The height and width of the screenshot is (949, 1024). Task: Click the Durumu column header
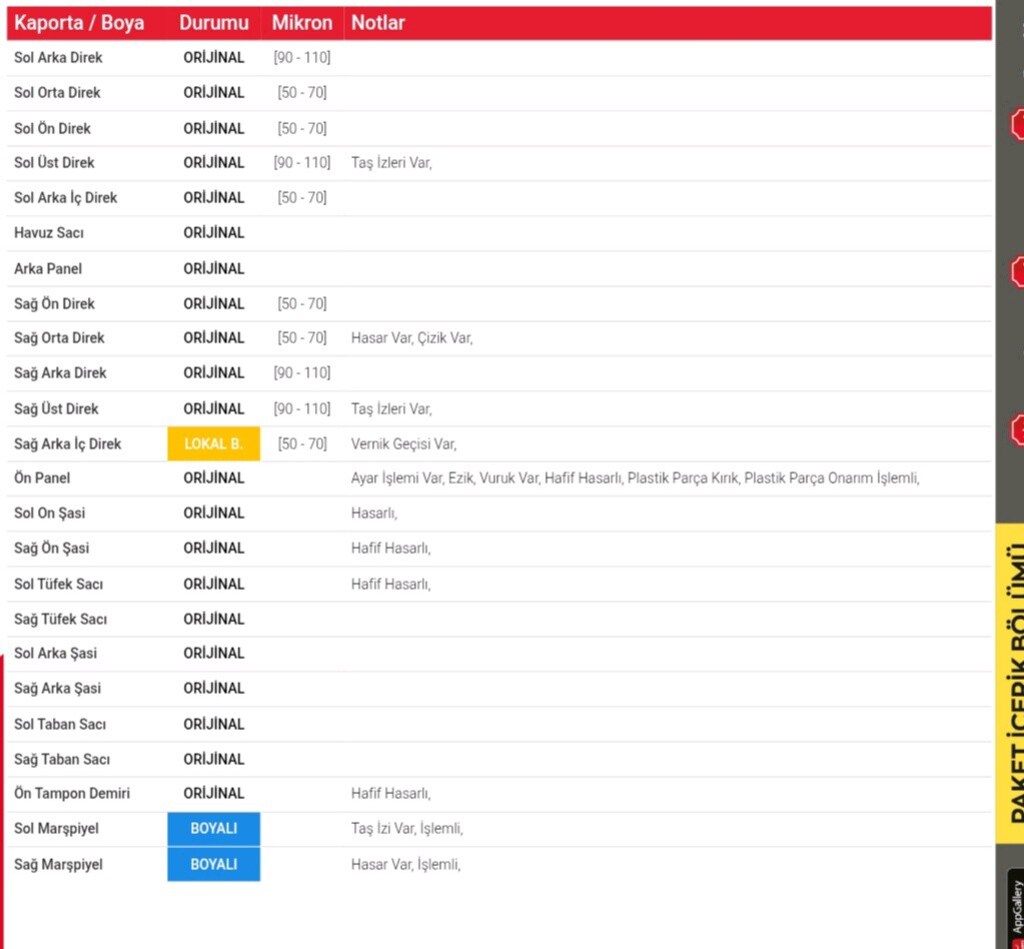point(214,23)
